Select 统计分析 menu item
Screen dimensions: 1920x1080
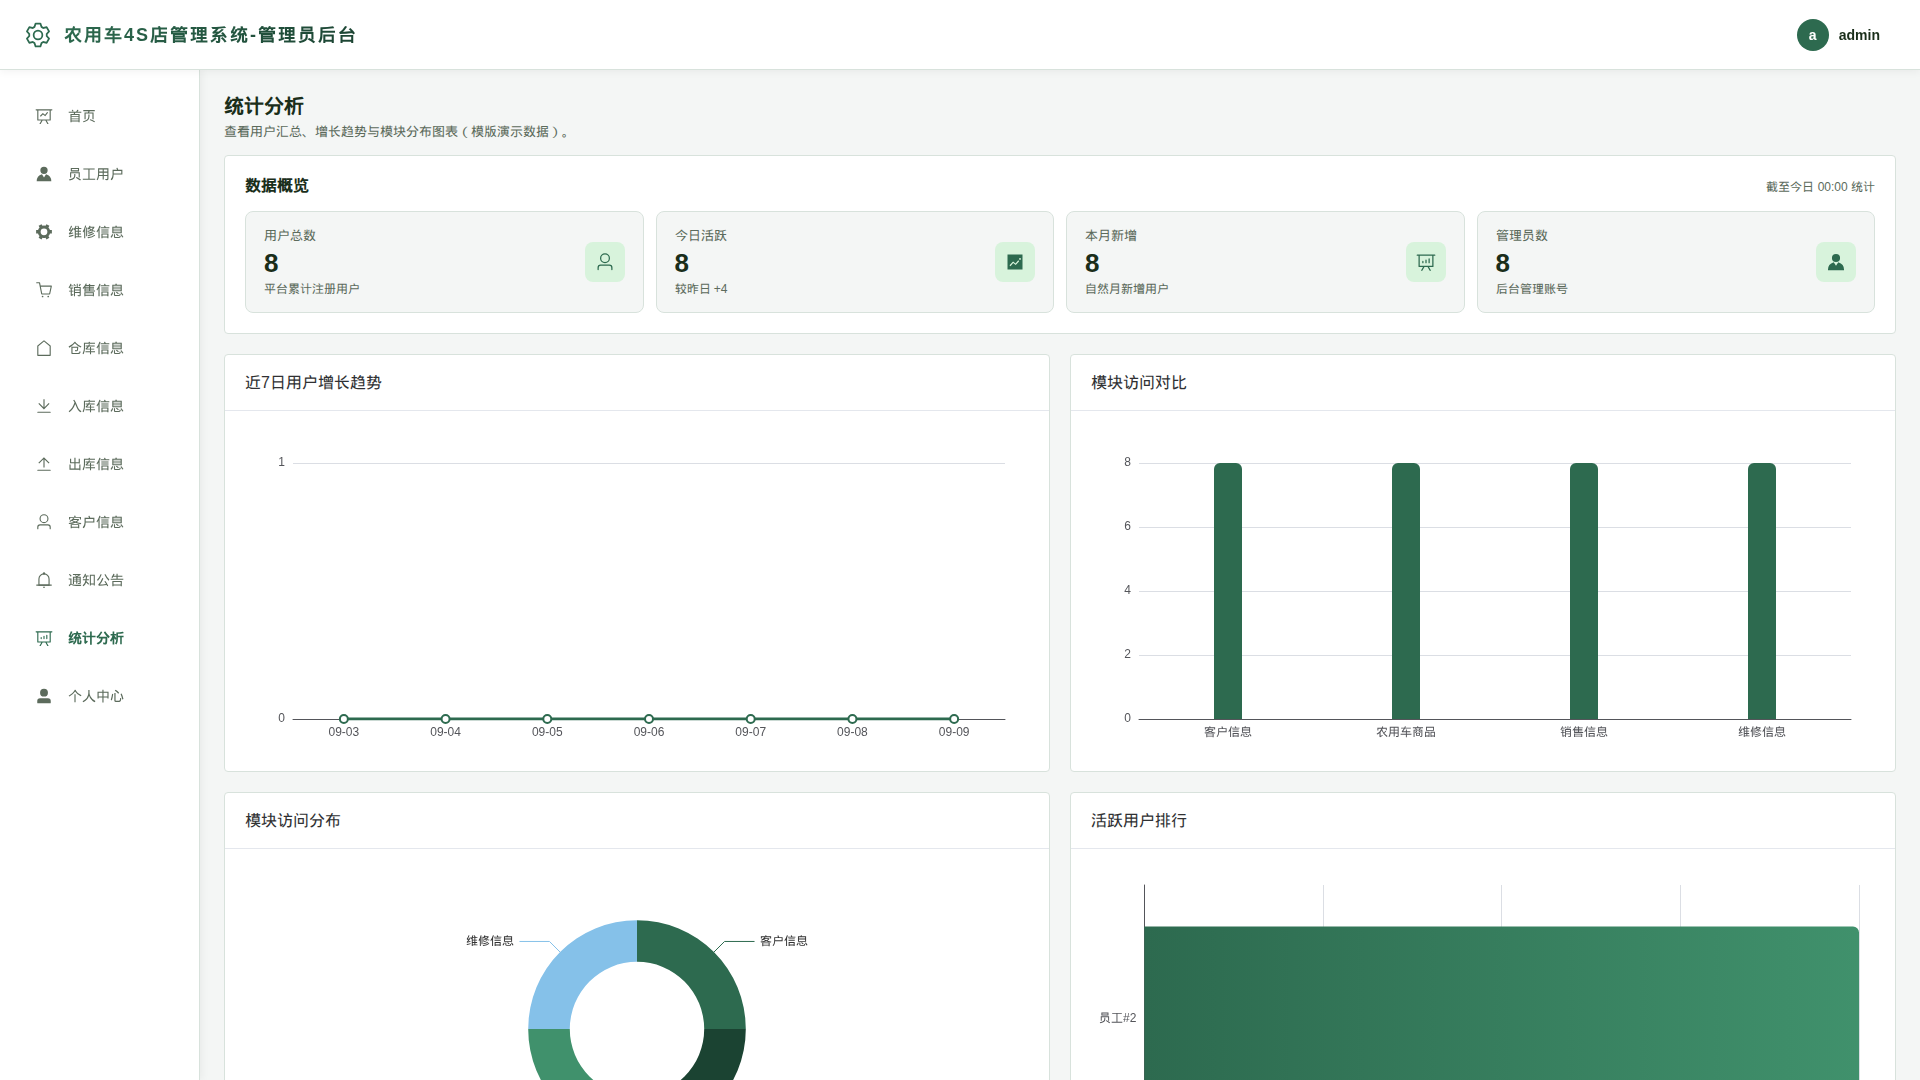point(99,638)
